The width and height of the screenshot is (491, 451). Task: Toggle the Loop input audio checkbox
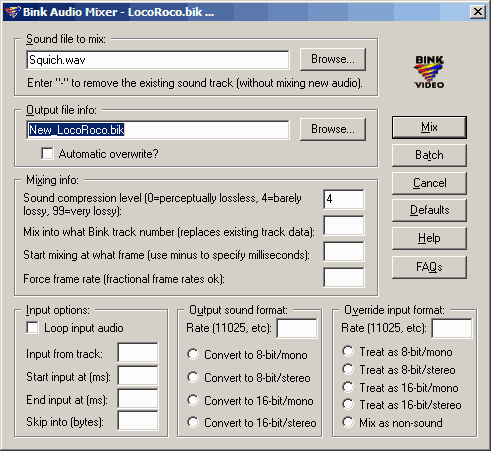tap(32, 328)
